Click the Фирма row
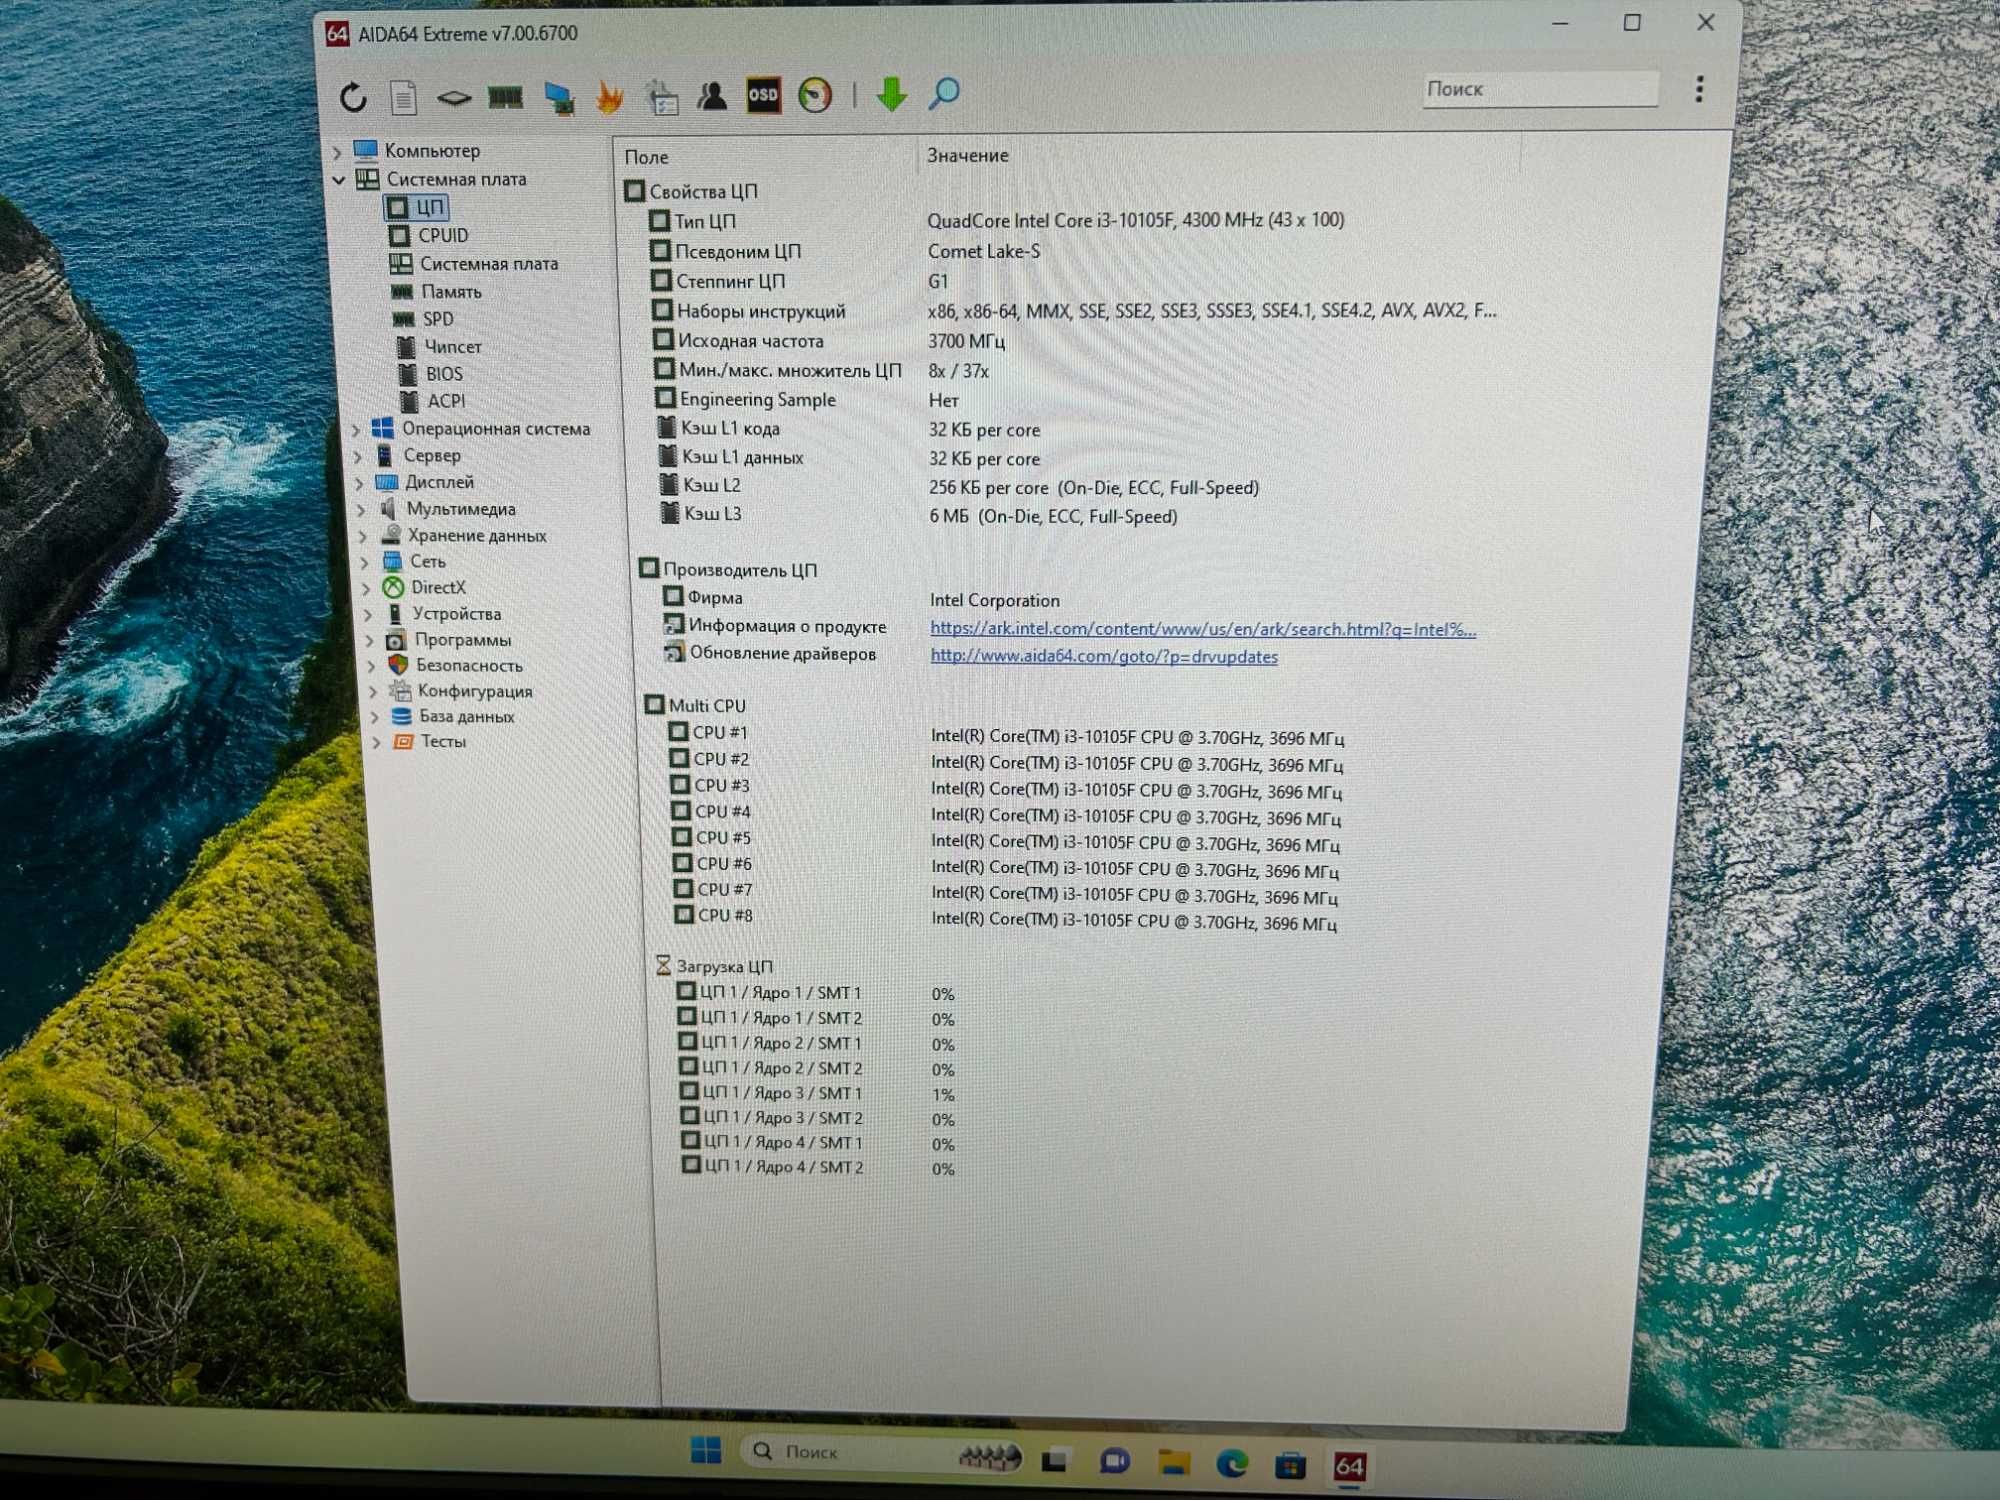The height and width of the screenshot is (1500, 2000). (862, 599)
